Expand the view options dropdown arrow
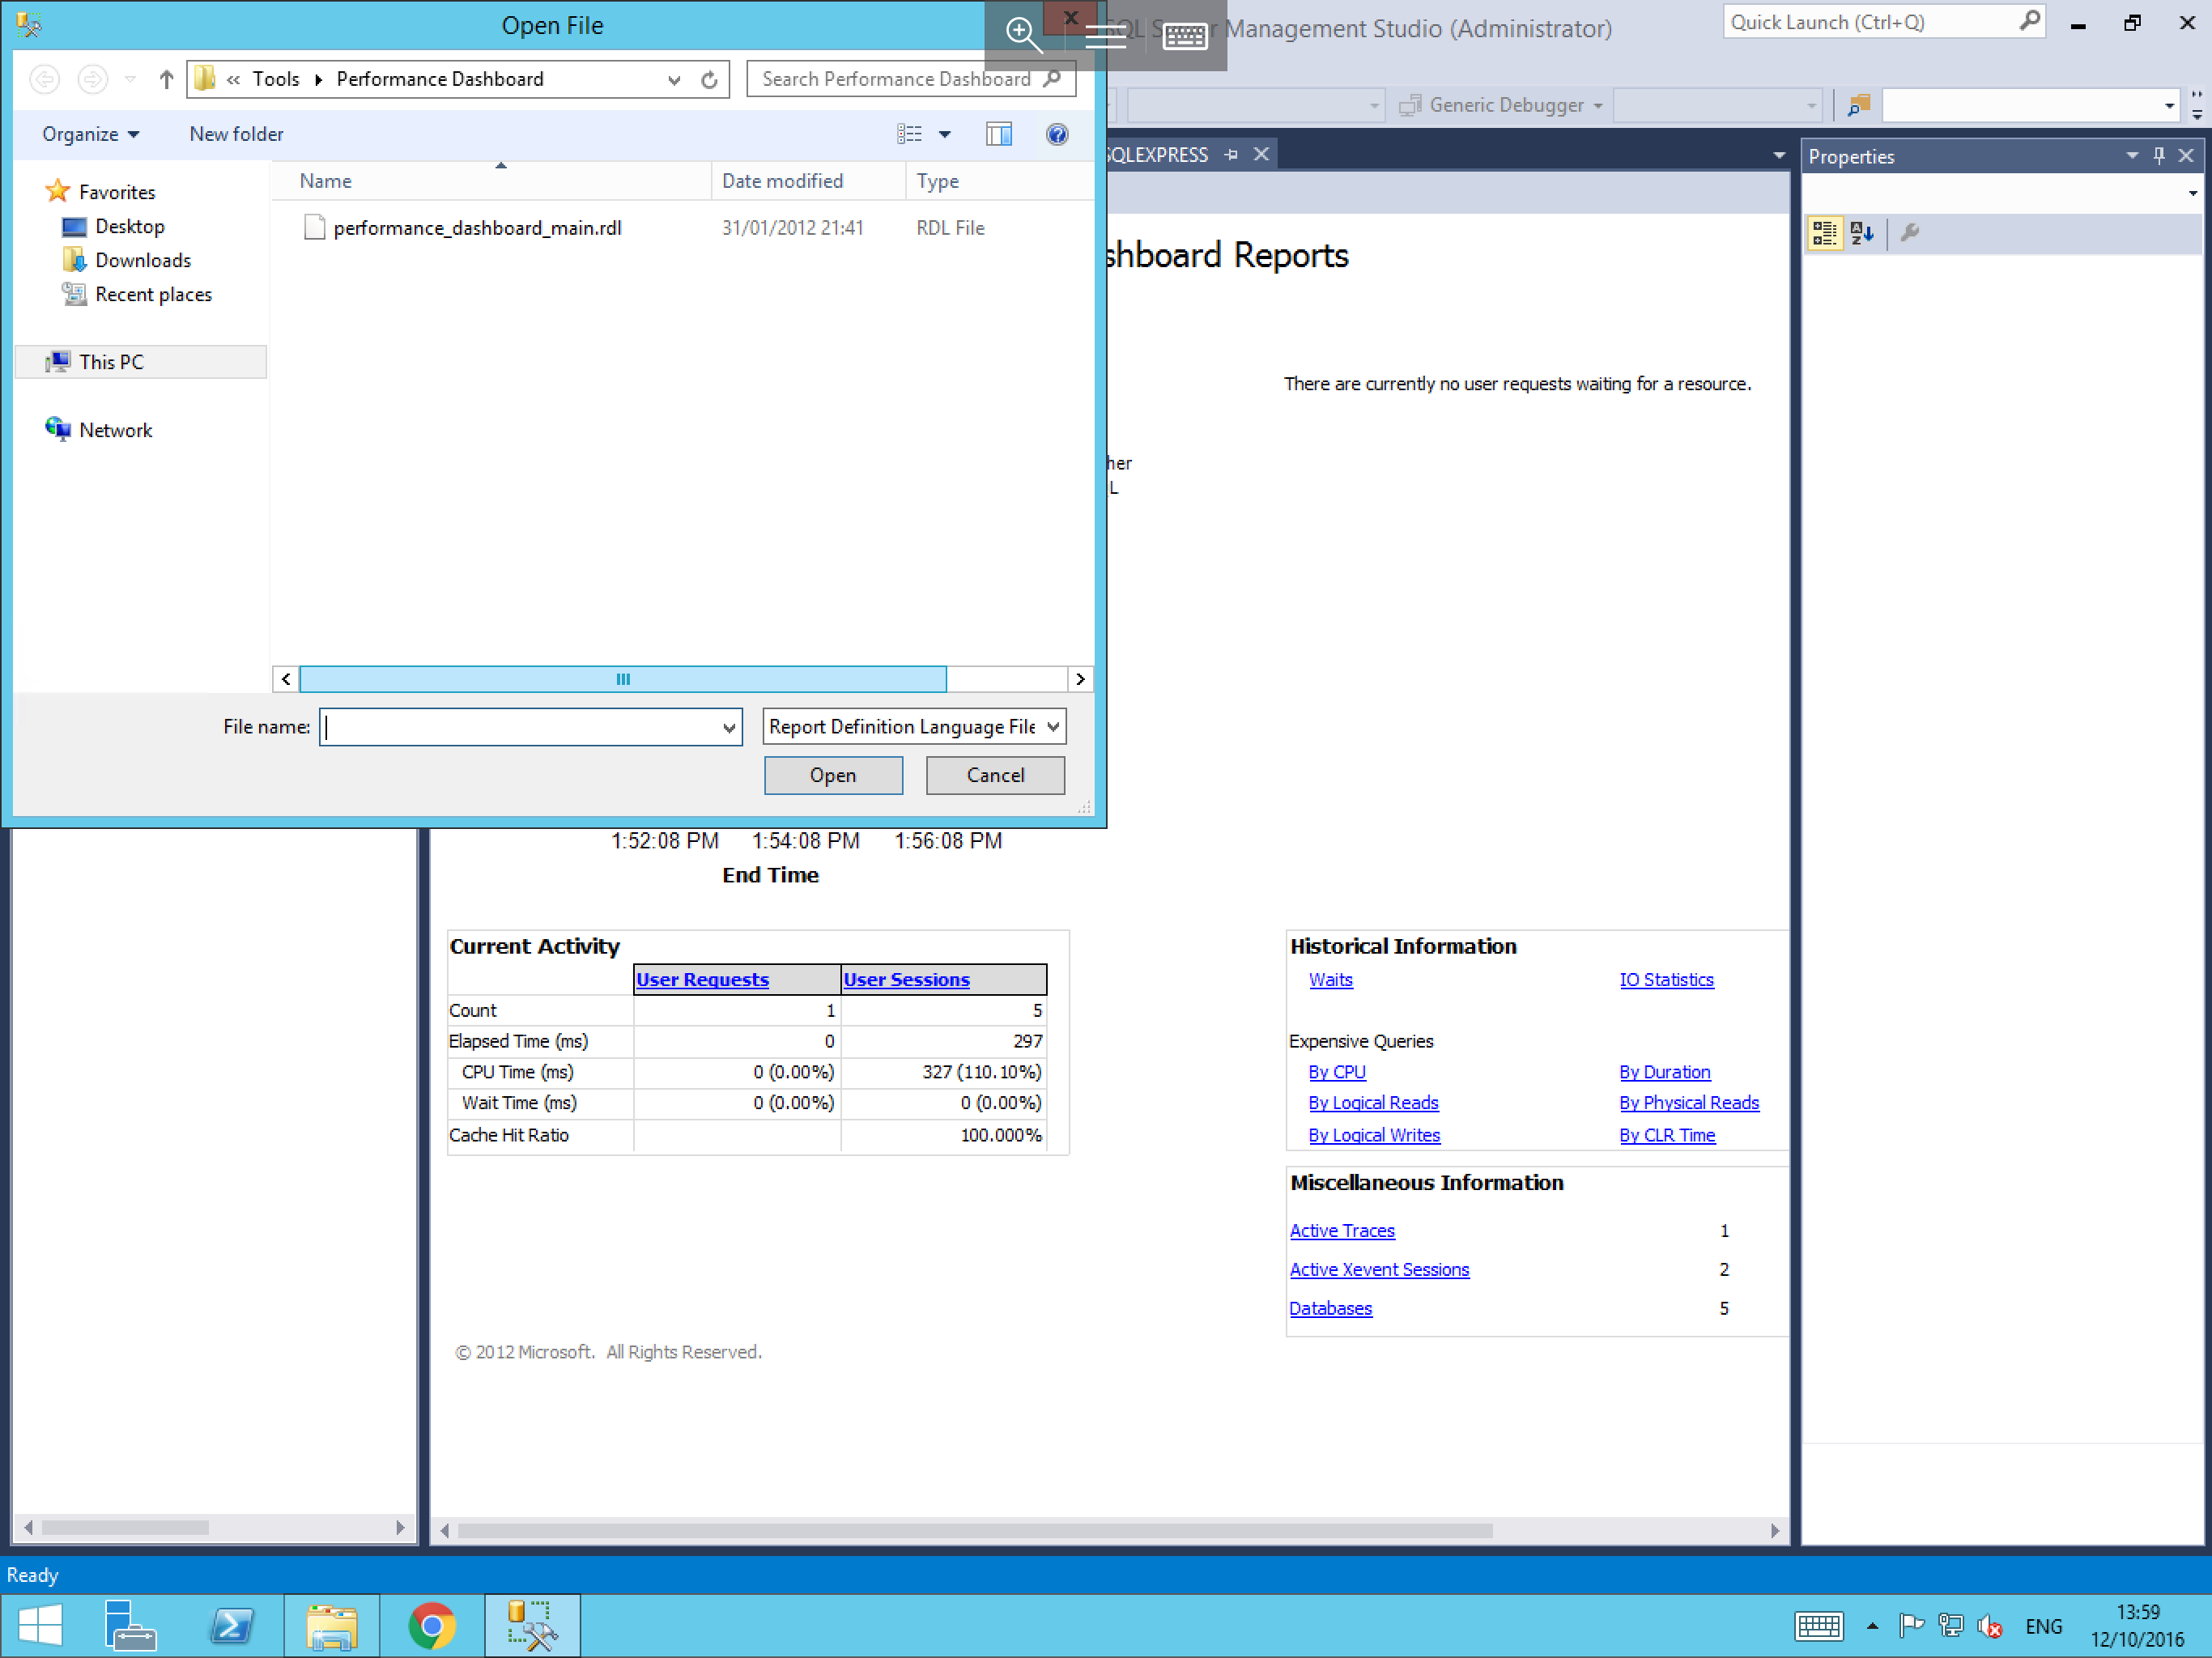This screenshot has width=2212, height=1658. (x=944, y=134)
